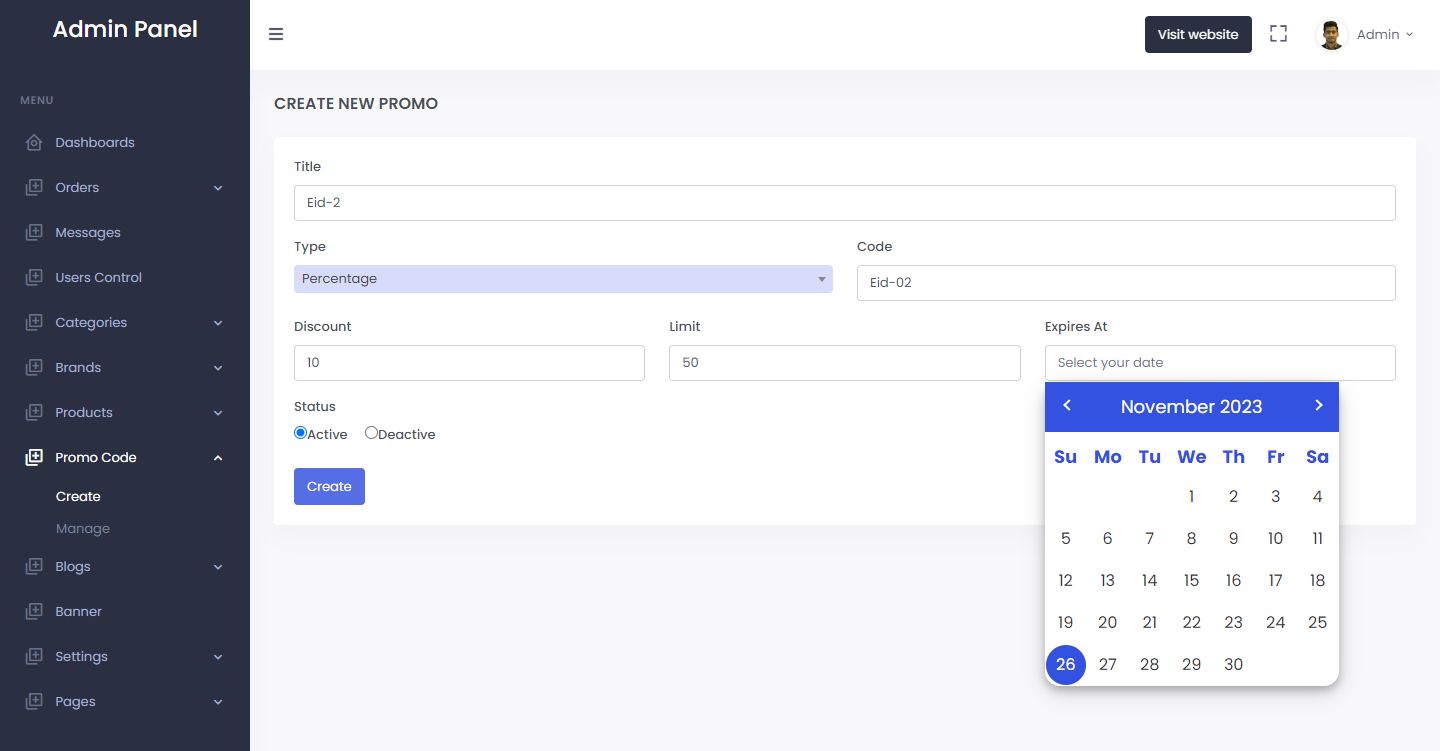Click the Limit input field
This screenshot has width=1440, height=751.
tap(845, 363)
